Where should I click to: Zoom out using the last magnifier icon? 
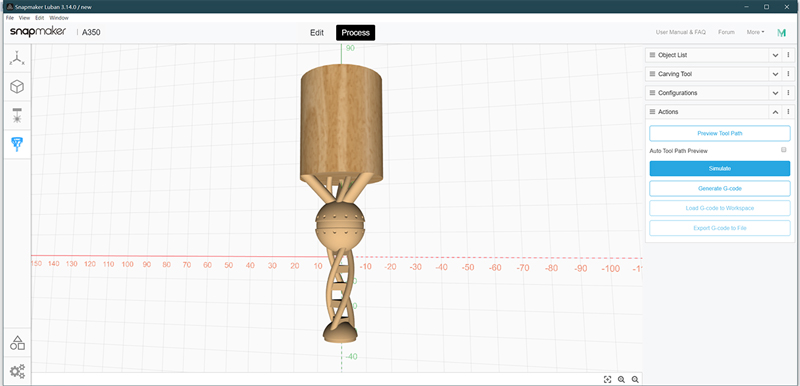[x=635, y=379]
